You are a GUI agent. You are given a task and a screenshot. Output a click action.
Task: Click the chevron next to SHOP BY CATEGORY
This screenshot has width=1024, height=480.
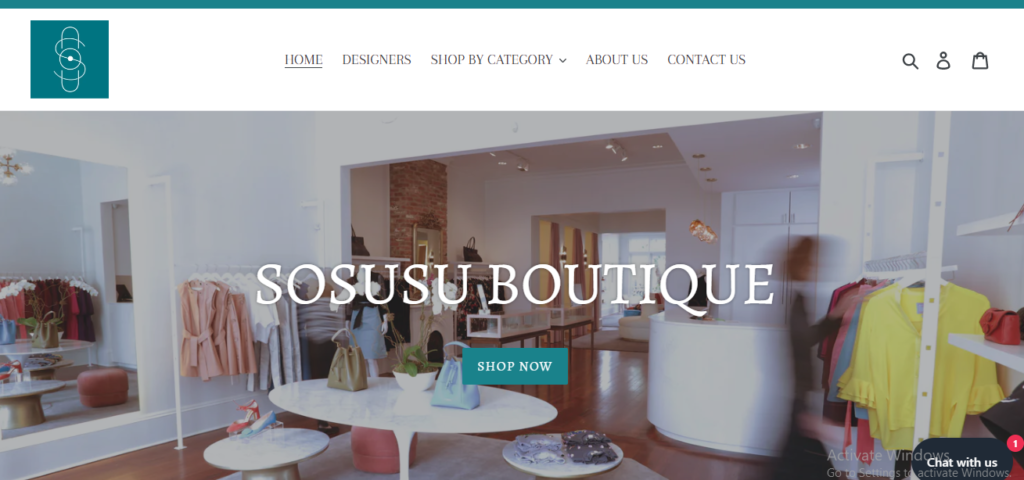(562, 61)
